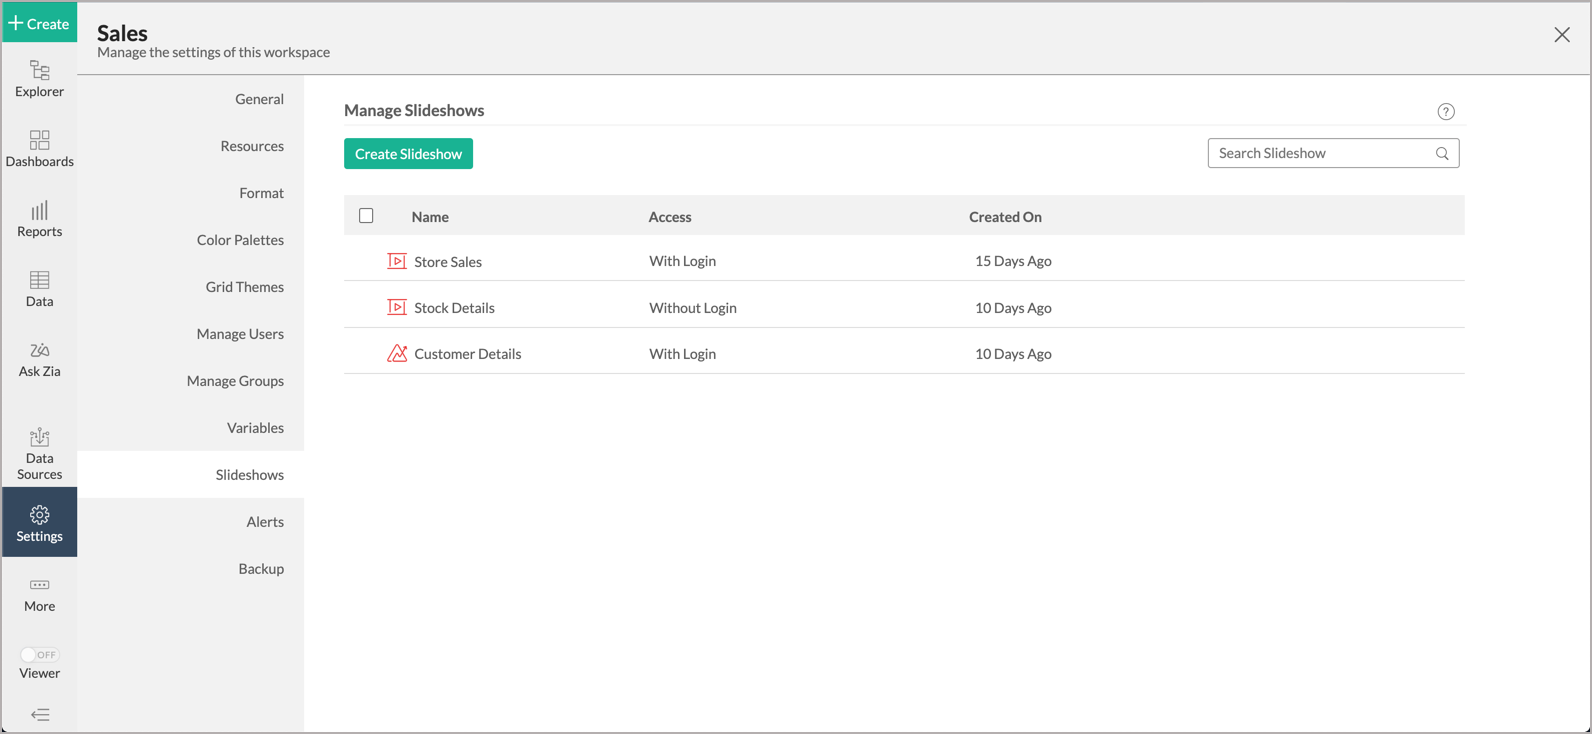The height and width of the screenshot is (734, 1592).
Task: Open the Data section icon
Action: coord(39,280)
